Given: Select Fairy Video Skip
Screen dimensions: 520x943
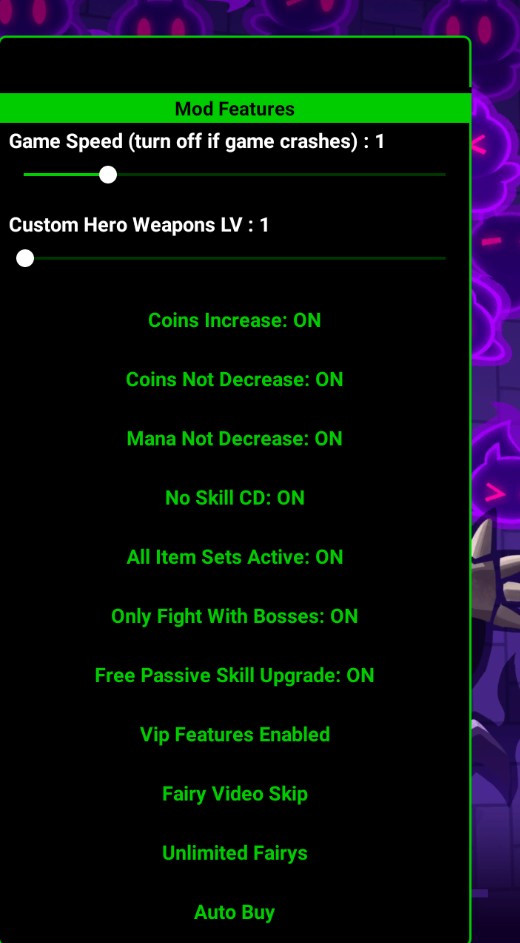Looking at the screenshot, I should (234, 794).
